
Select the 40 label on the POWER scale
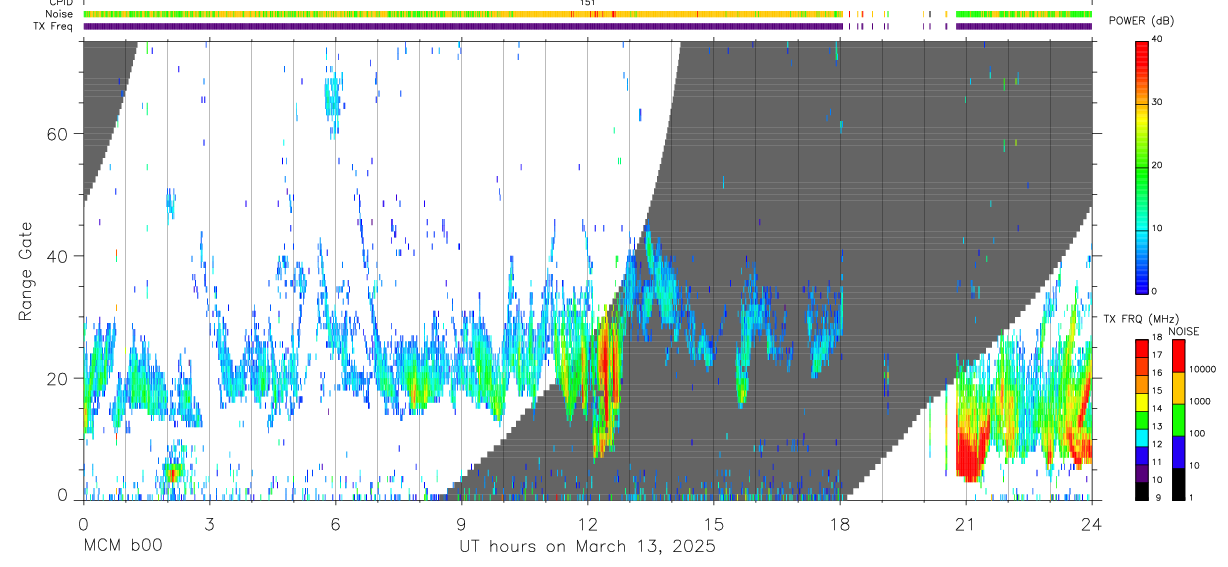(1159, 40)
